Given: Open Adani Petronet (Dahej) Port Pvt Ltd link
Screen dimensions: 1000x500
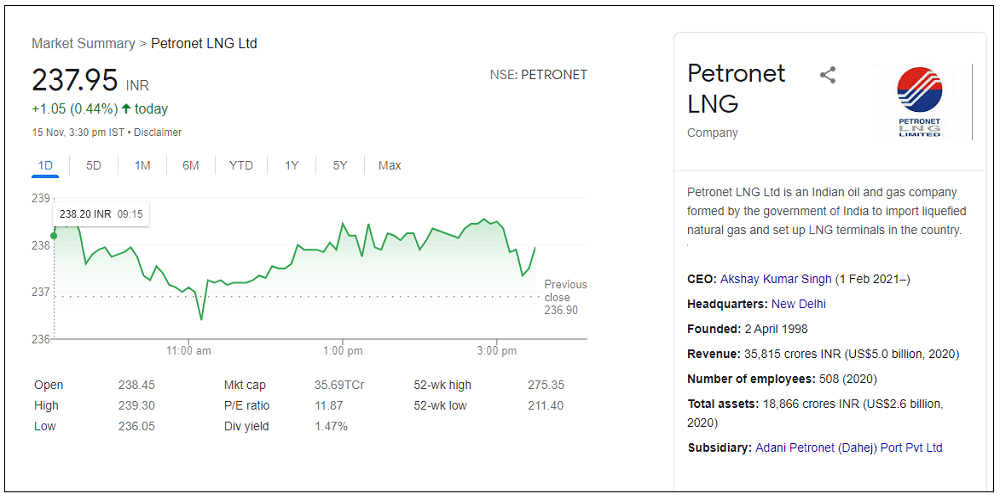Looking at the screenshot, I should click(x=849, y=448).
